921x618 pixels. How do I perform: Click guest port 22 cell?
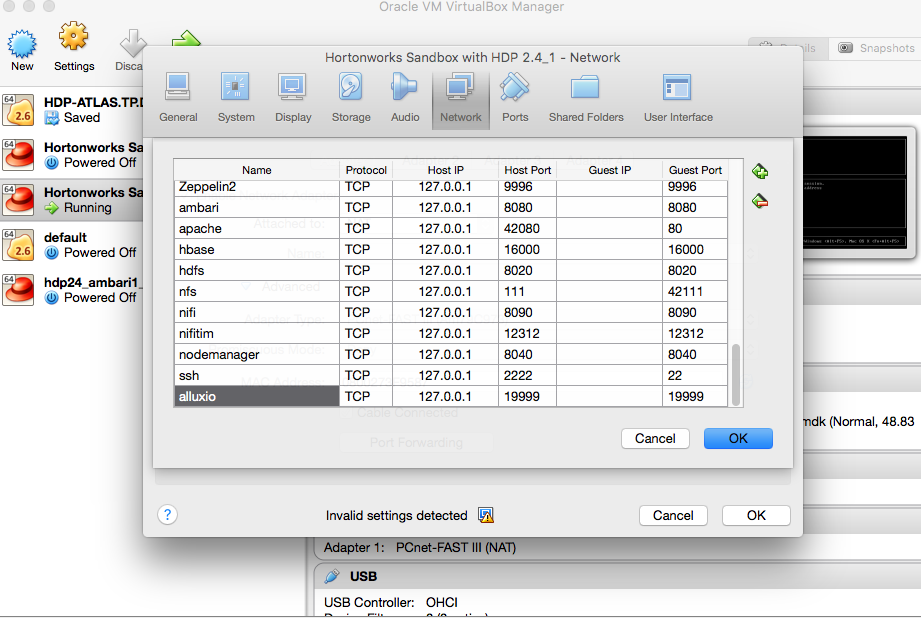(695, 375)
